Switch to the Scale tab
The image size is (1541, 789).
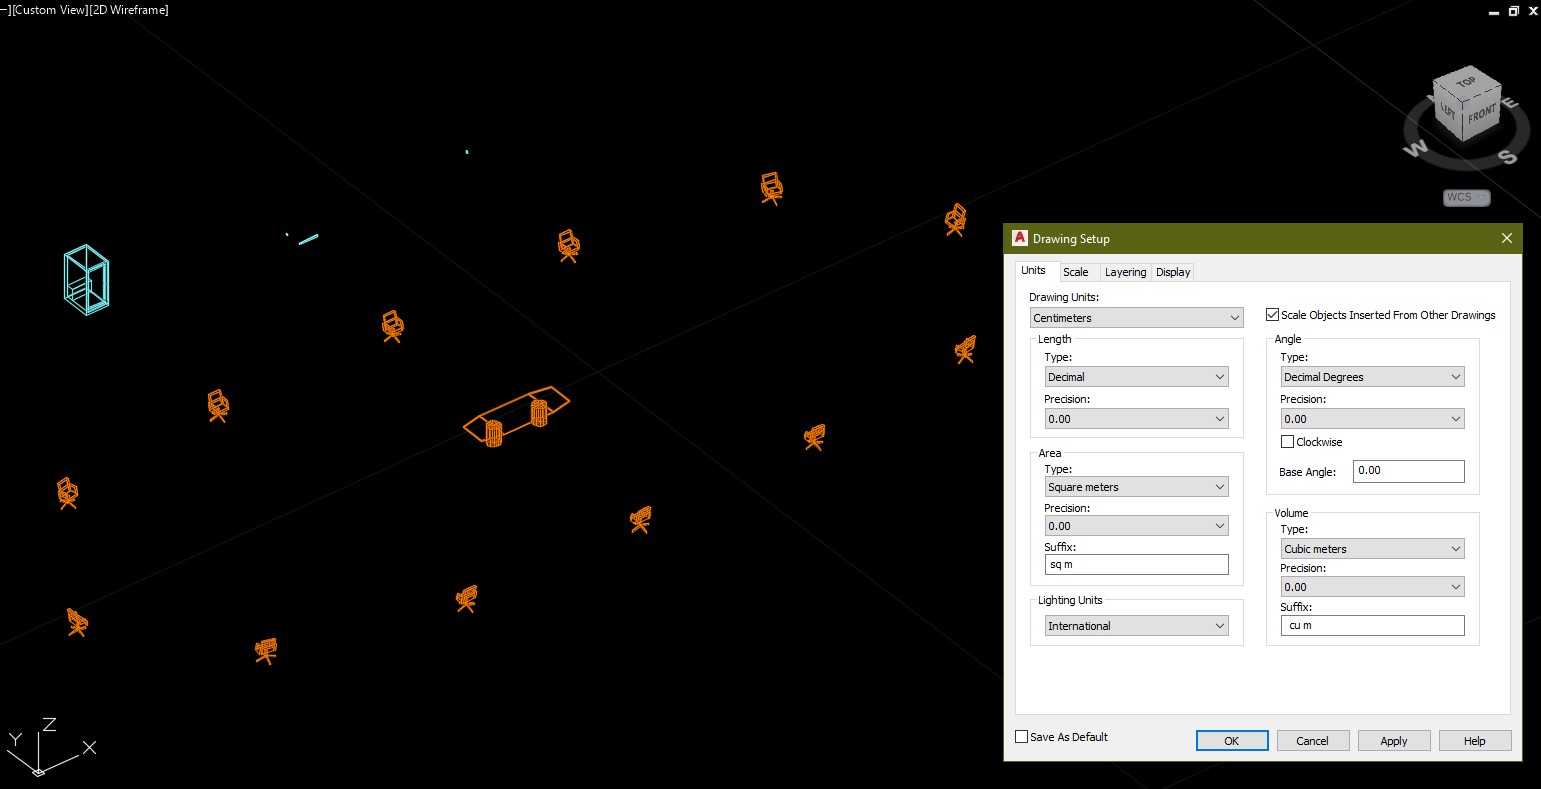click(1077, 271)
